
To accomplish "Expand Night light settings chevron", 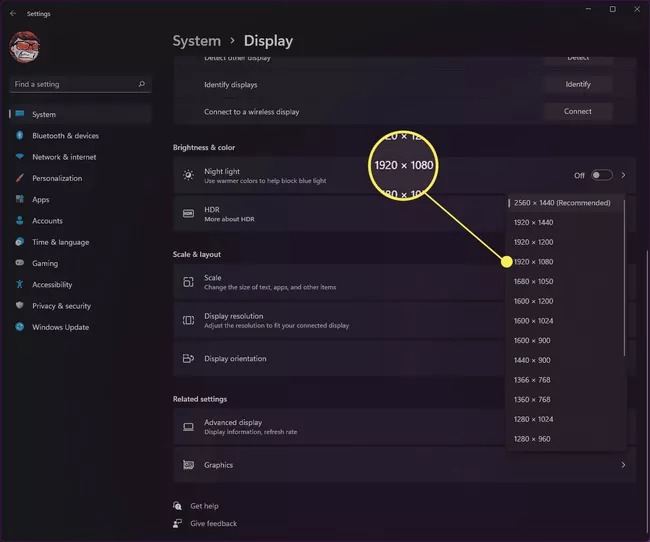I will tap(623, 175).
